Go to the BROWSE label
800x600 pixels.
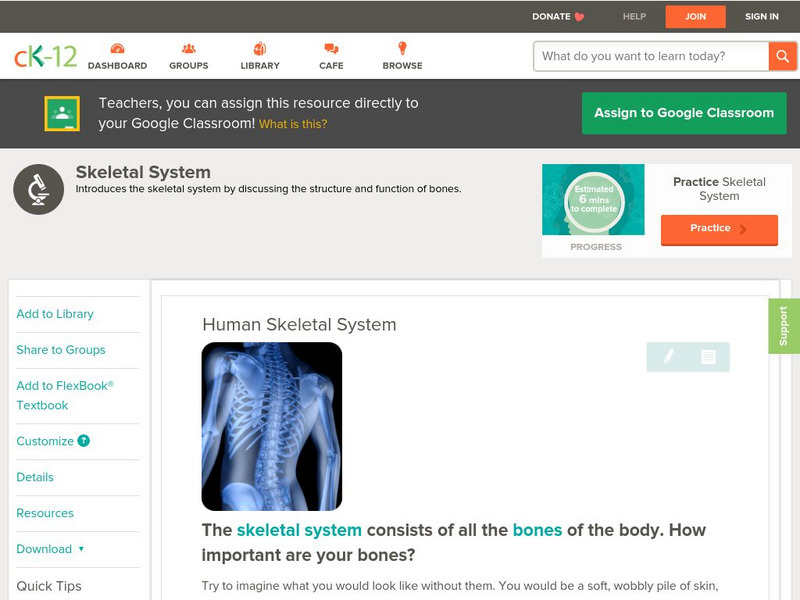[403, 66]
